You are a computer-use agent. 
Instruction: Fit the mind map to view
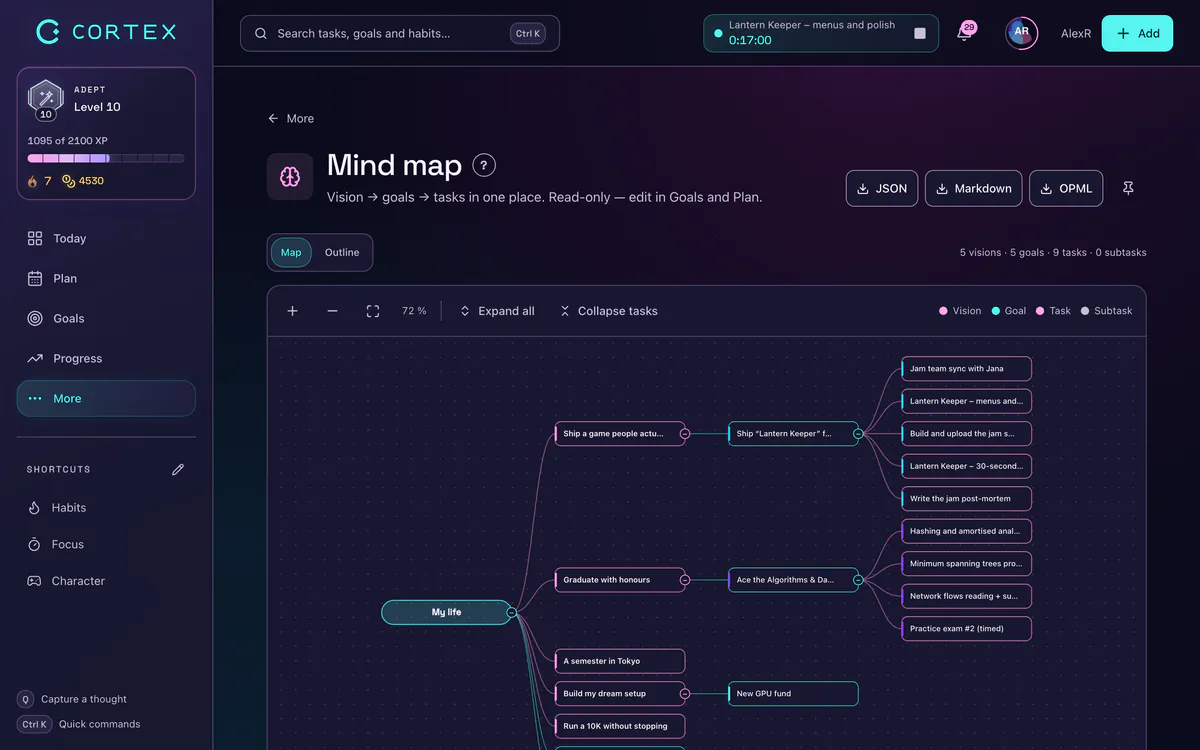coord(373,311)
